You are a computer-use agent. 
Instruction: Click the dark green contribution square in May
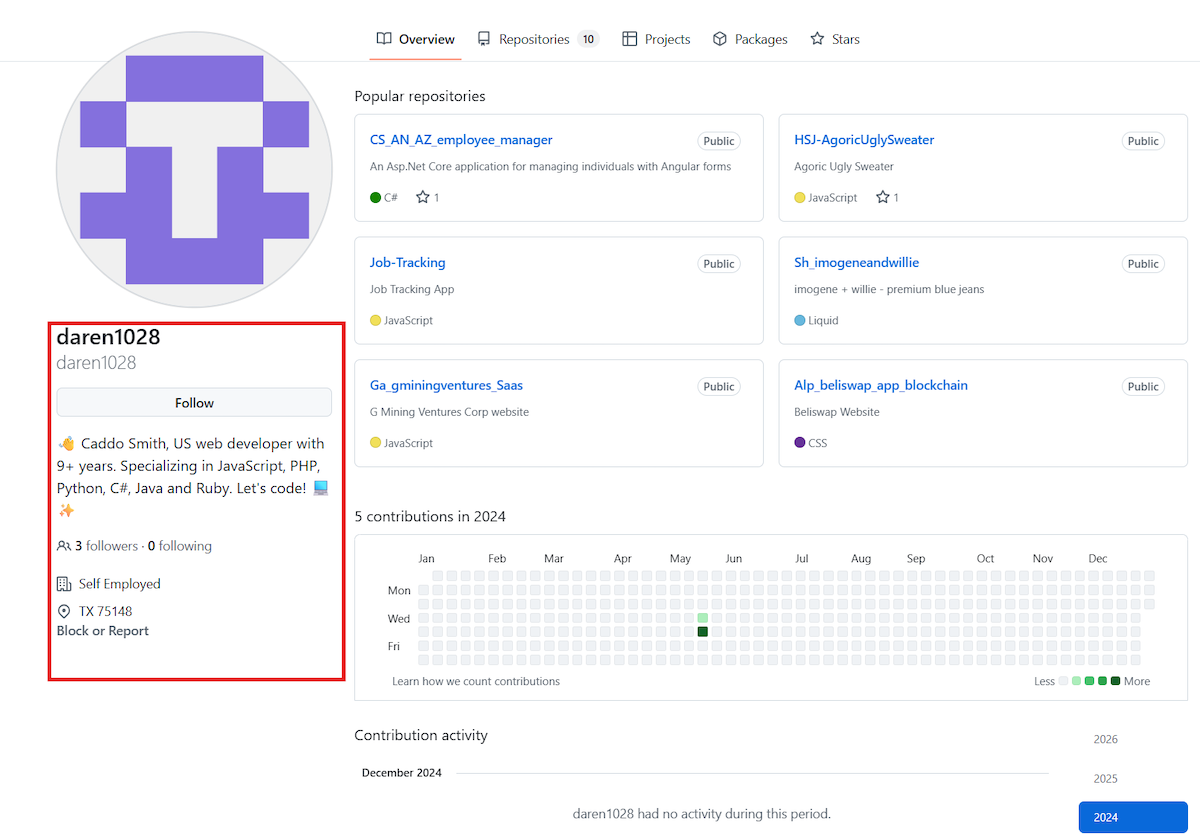pyautogui.click(x=703, y=632)
